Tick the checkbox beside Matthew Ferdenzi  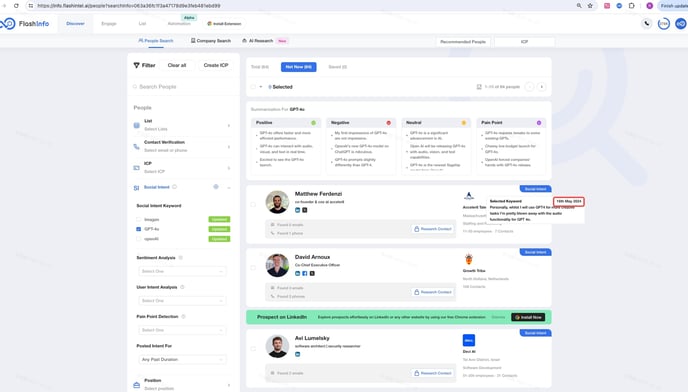point(253,205)
